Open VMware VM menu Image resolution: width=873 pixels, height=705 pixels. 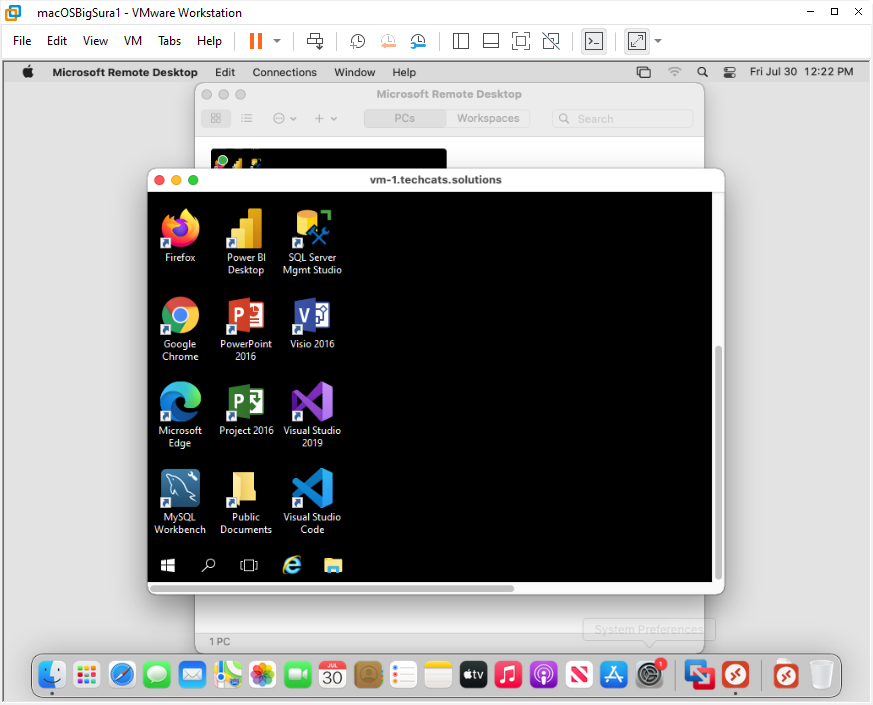coord(133,41)
